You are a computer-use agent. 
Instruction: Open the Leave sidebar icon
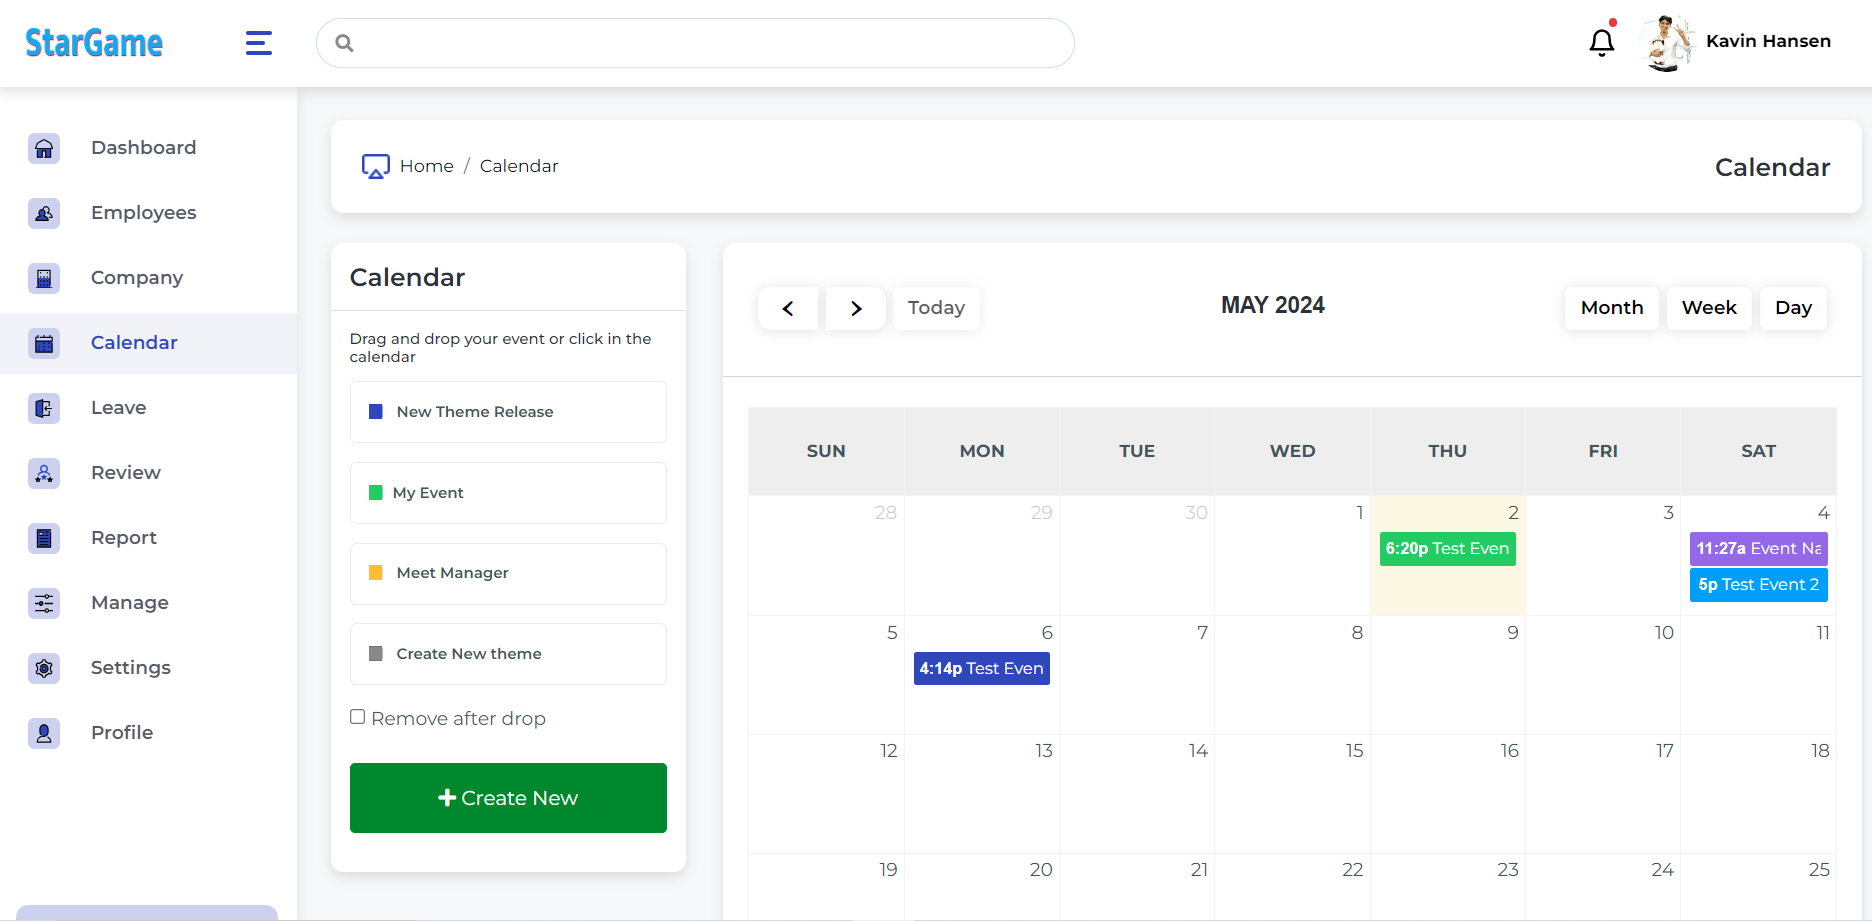(x=44, y=408)
